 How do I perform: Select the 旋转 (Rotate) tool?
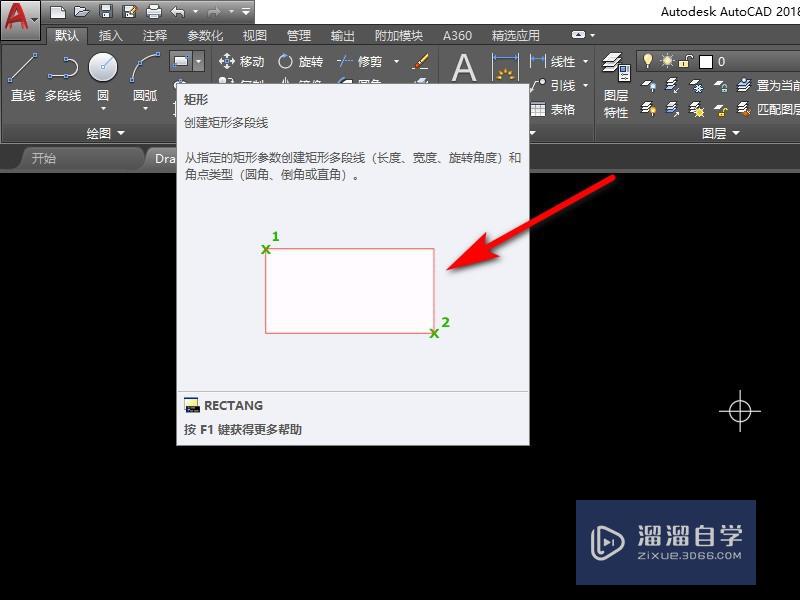pyautogui.click(x=300, y=62)
